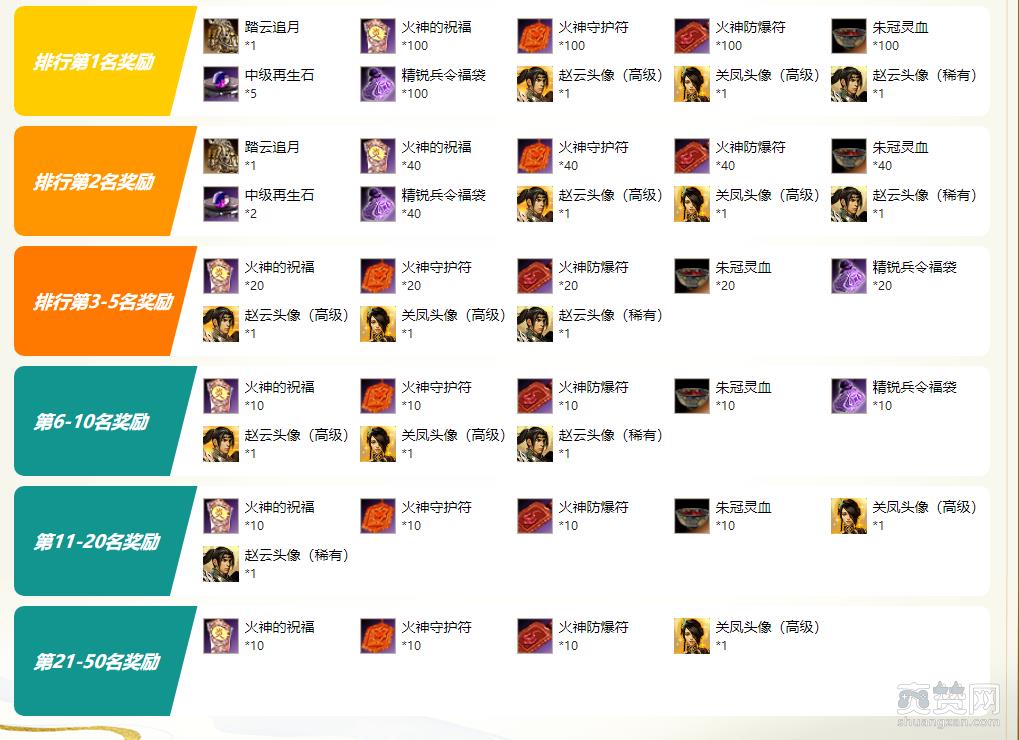Open the 排行第3-5名奖励 header
Viewport: 1019px width, 740px height.
point(104,301)
